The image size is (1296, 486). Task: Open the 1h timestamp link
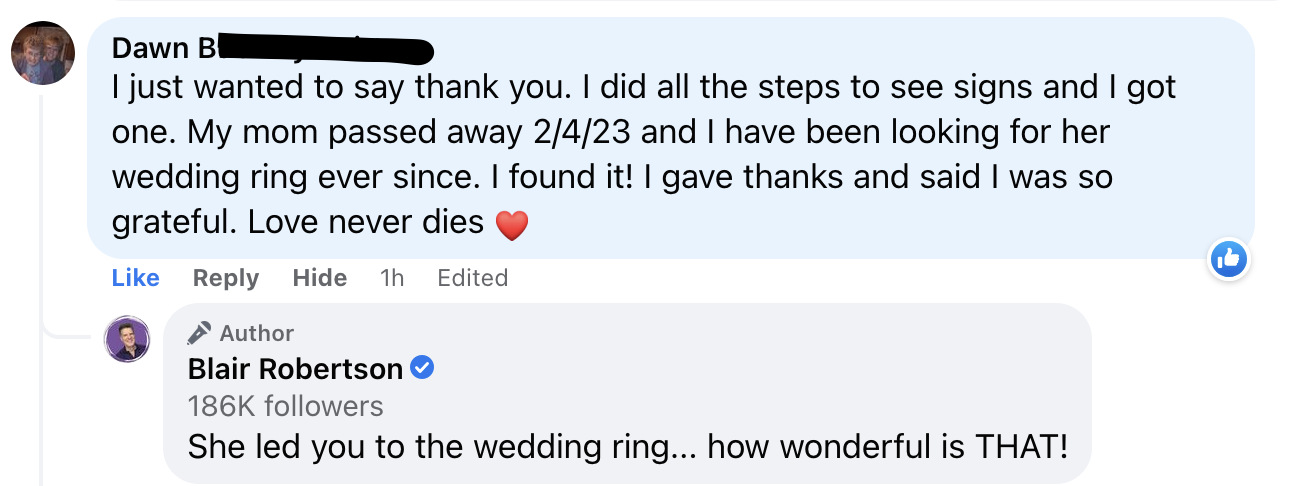tap(392, 278)
